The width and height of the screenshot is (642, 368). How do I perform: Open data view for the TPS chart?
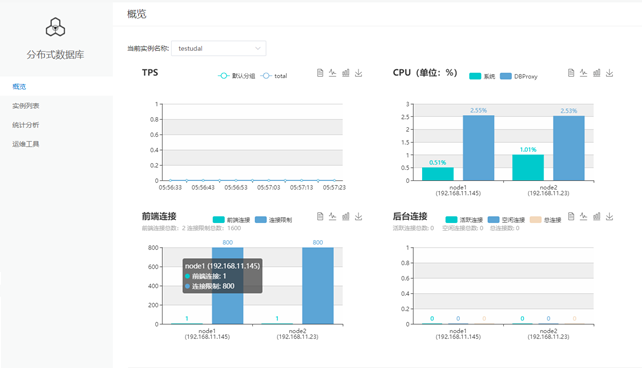(x=320, y=73)
